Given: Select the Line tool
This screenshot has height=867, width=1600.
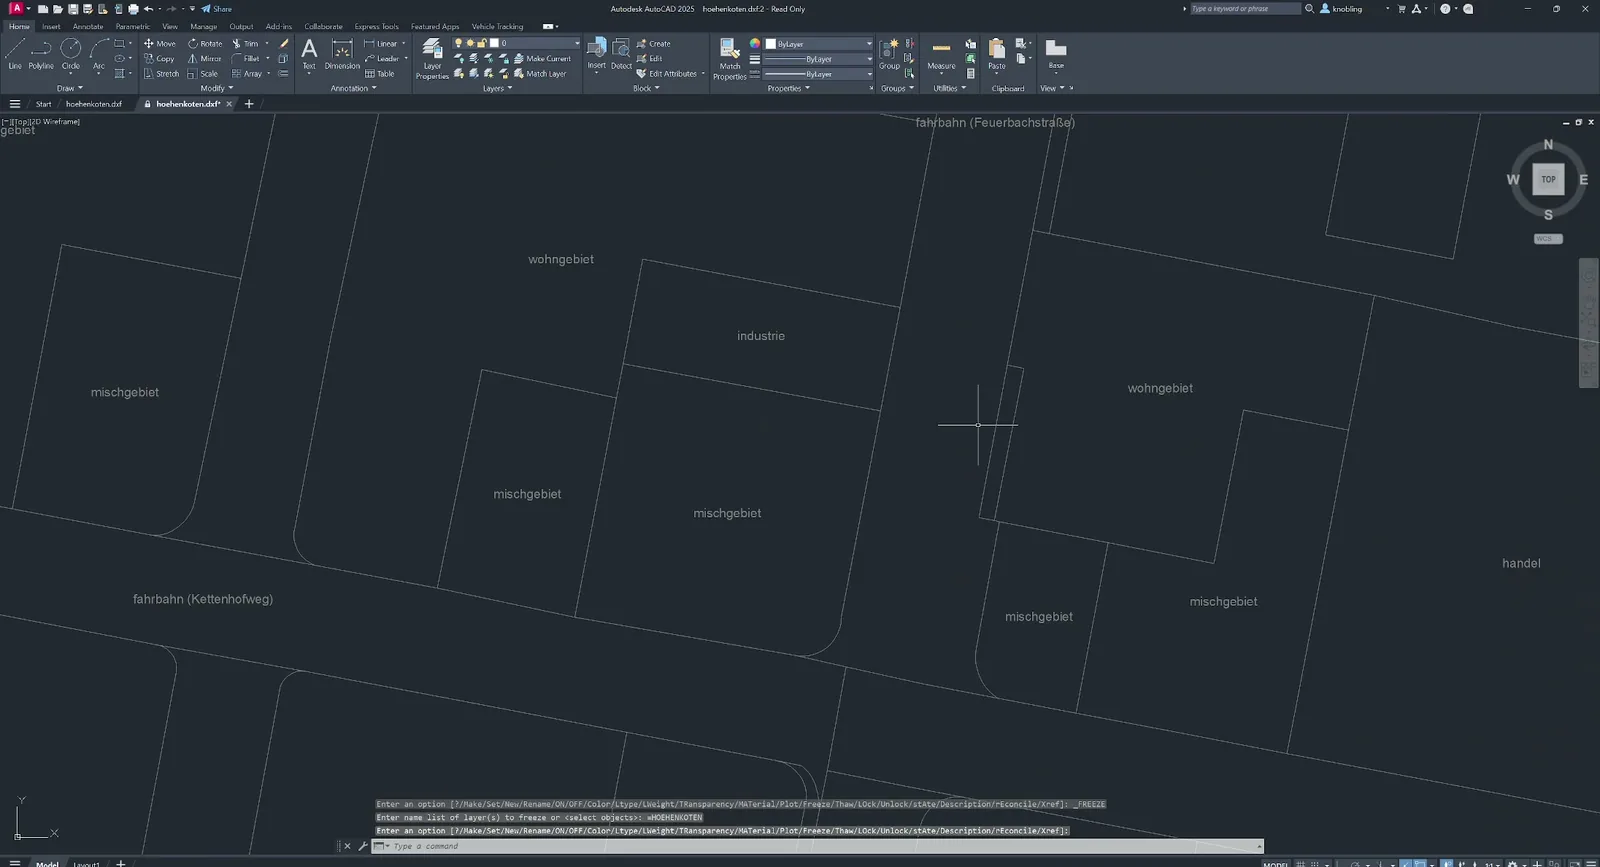Looking at the screenshot, I should pos(15,54).
